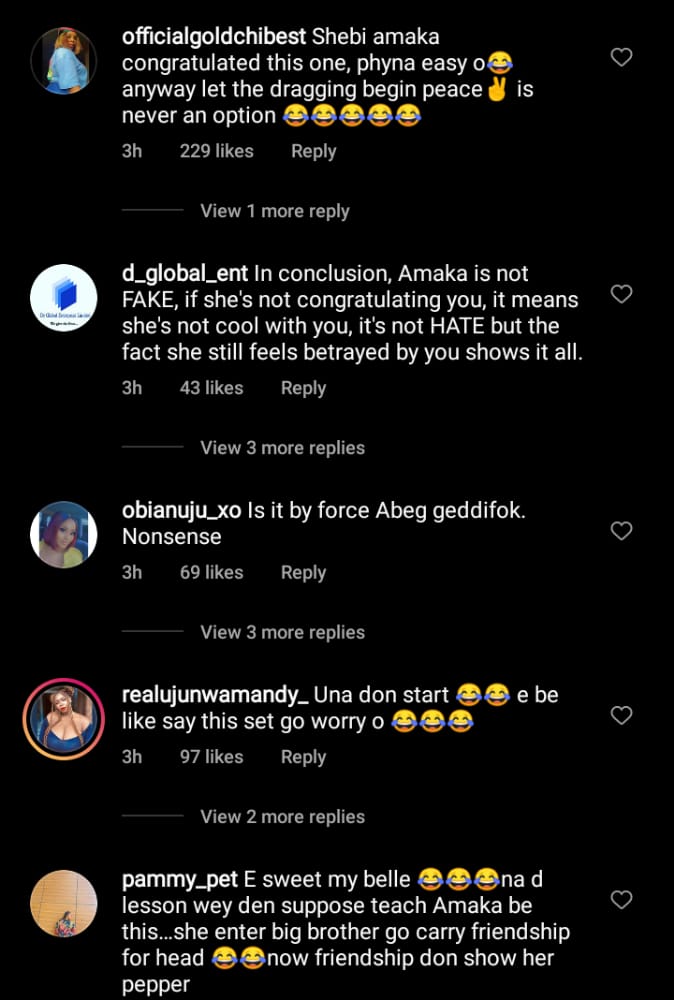Expand 'View 1 more reply' thread

click(x=274, y=211)
